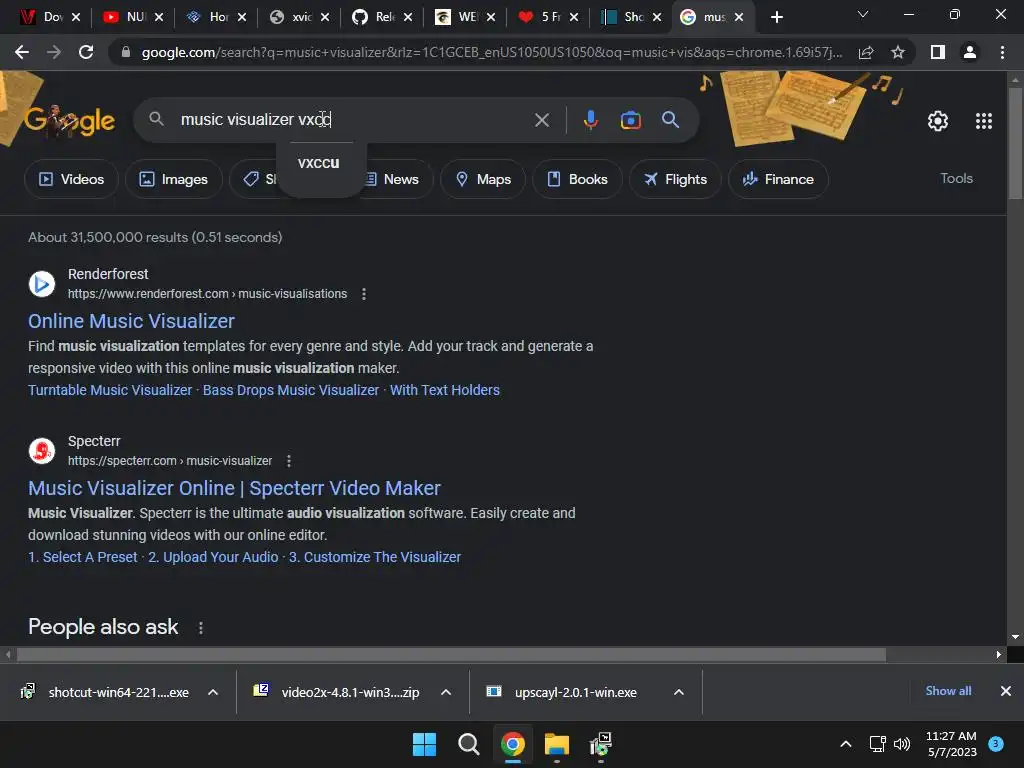
Task: Reload the current page
Action: click(86, 52)
